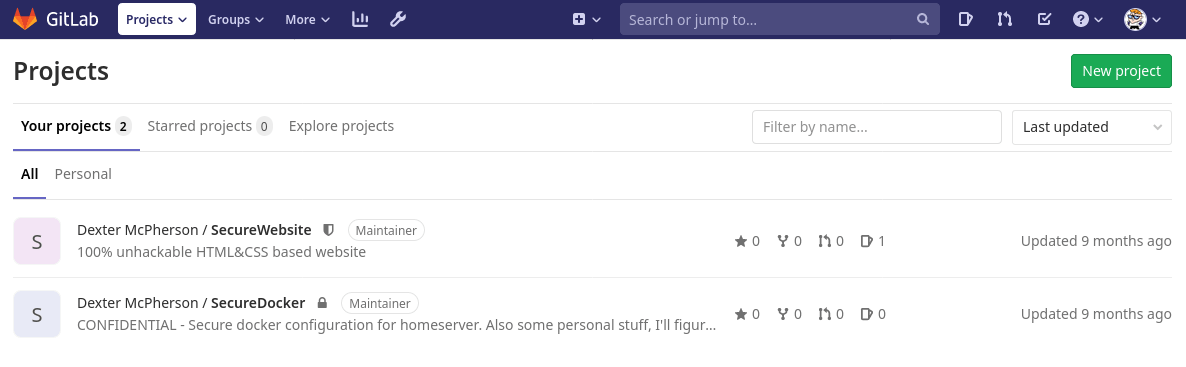This screenshot has width=1186, height=367.
Task: Open the activity chart icon in navbar
Action: [360, 20]
